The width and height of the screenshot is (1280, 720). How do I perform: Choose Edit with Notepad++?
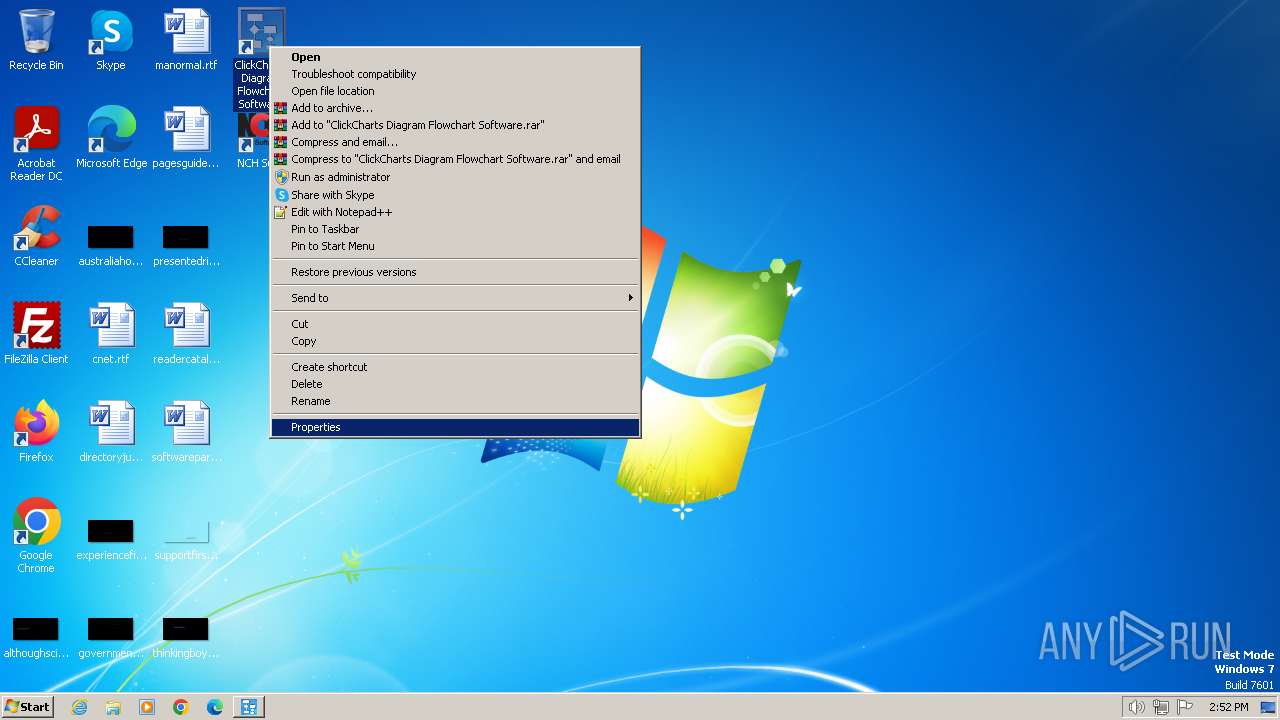[455, 212]
